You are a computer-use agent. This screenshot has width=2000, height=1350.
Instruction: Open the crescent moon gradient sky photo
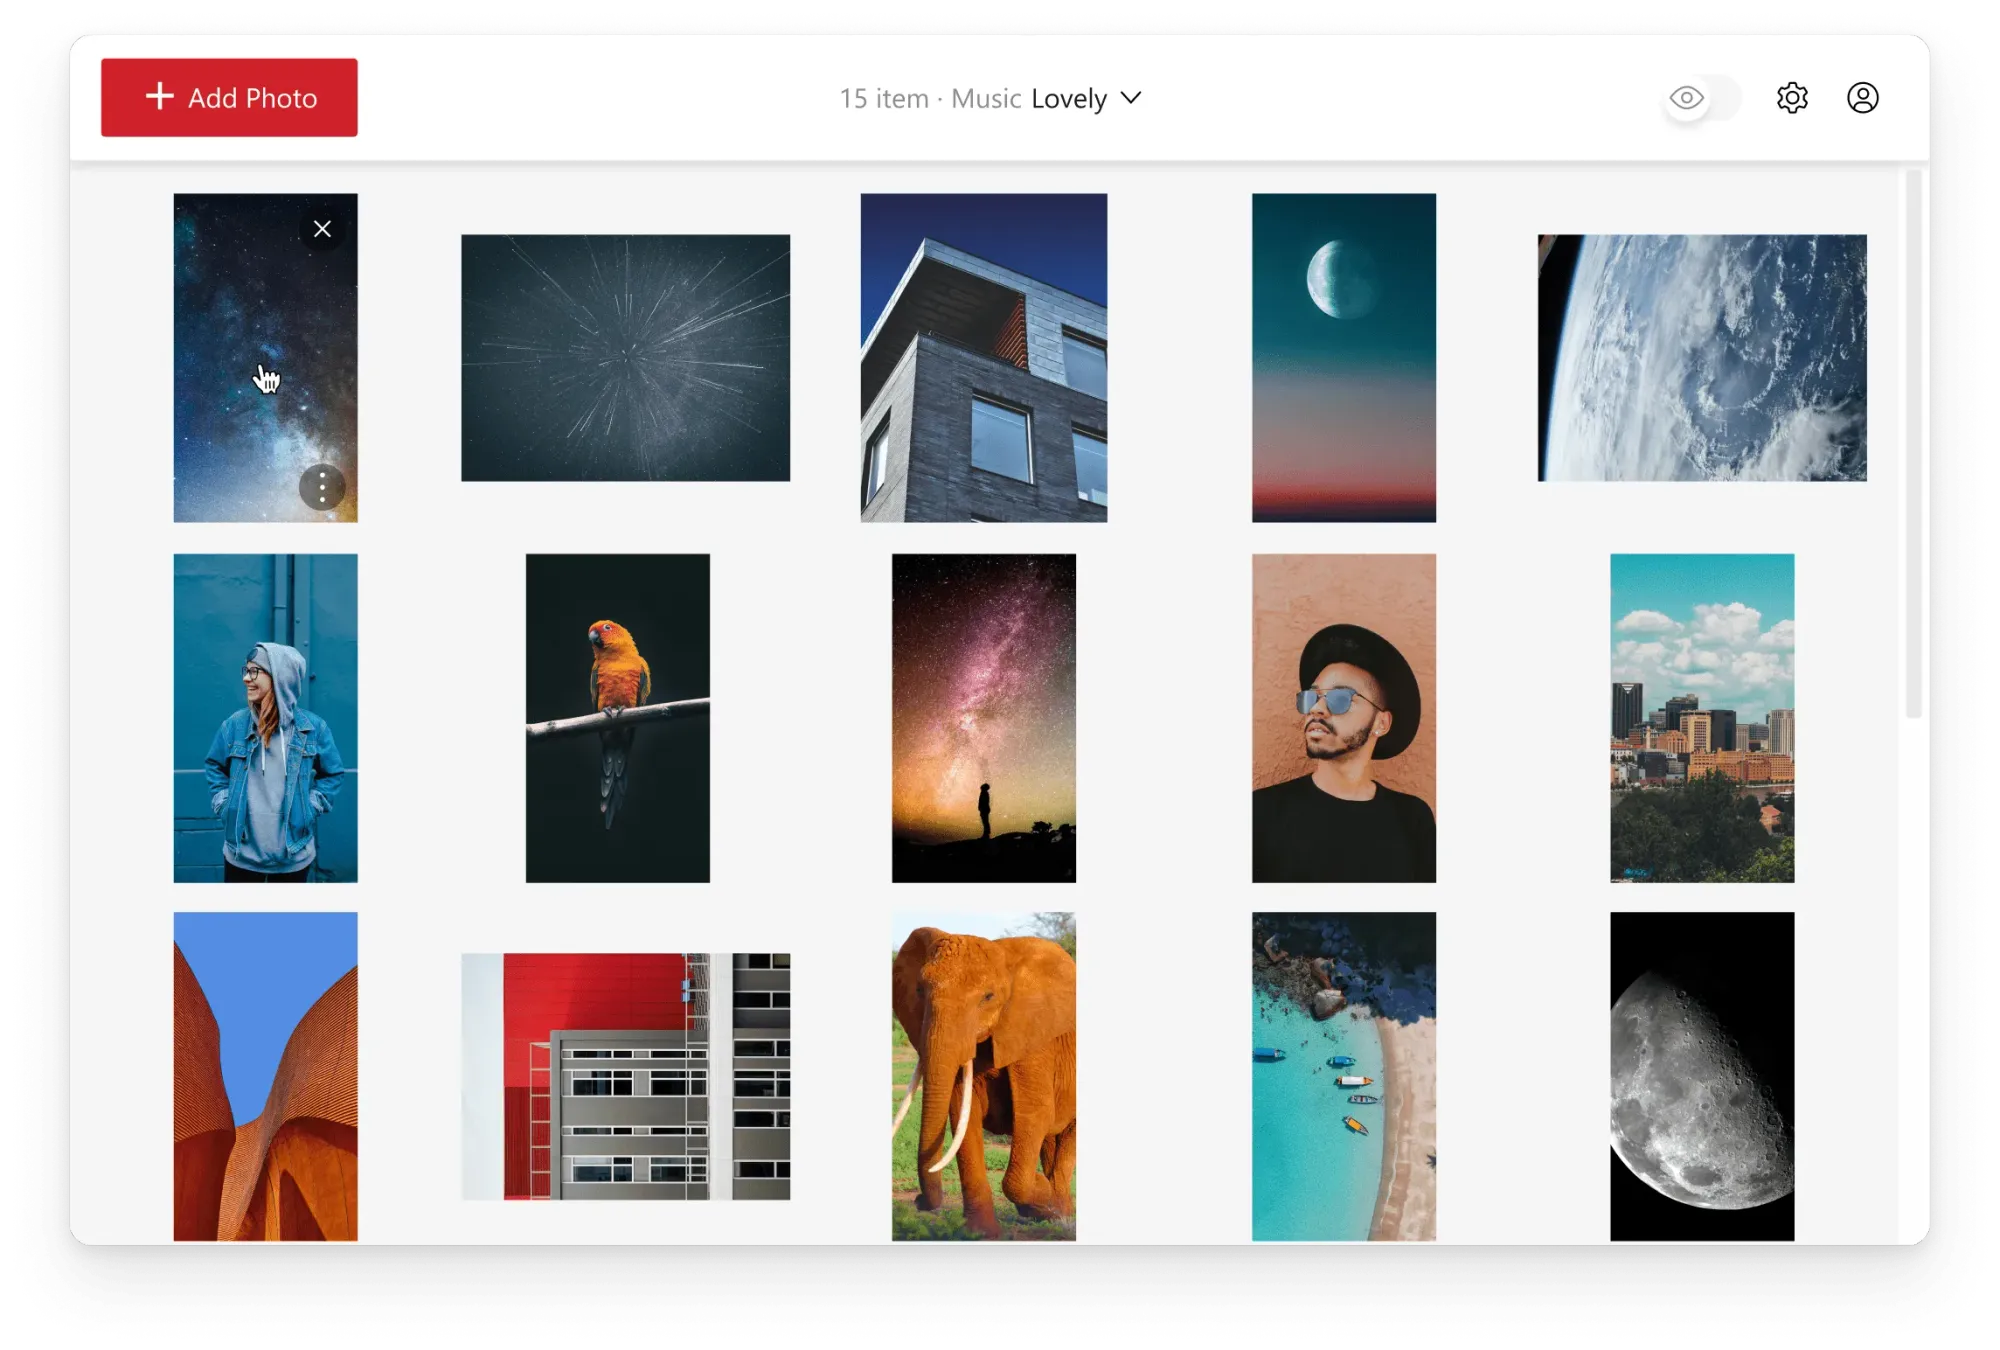pos(1343,357)
